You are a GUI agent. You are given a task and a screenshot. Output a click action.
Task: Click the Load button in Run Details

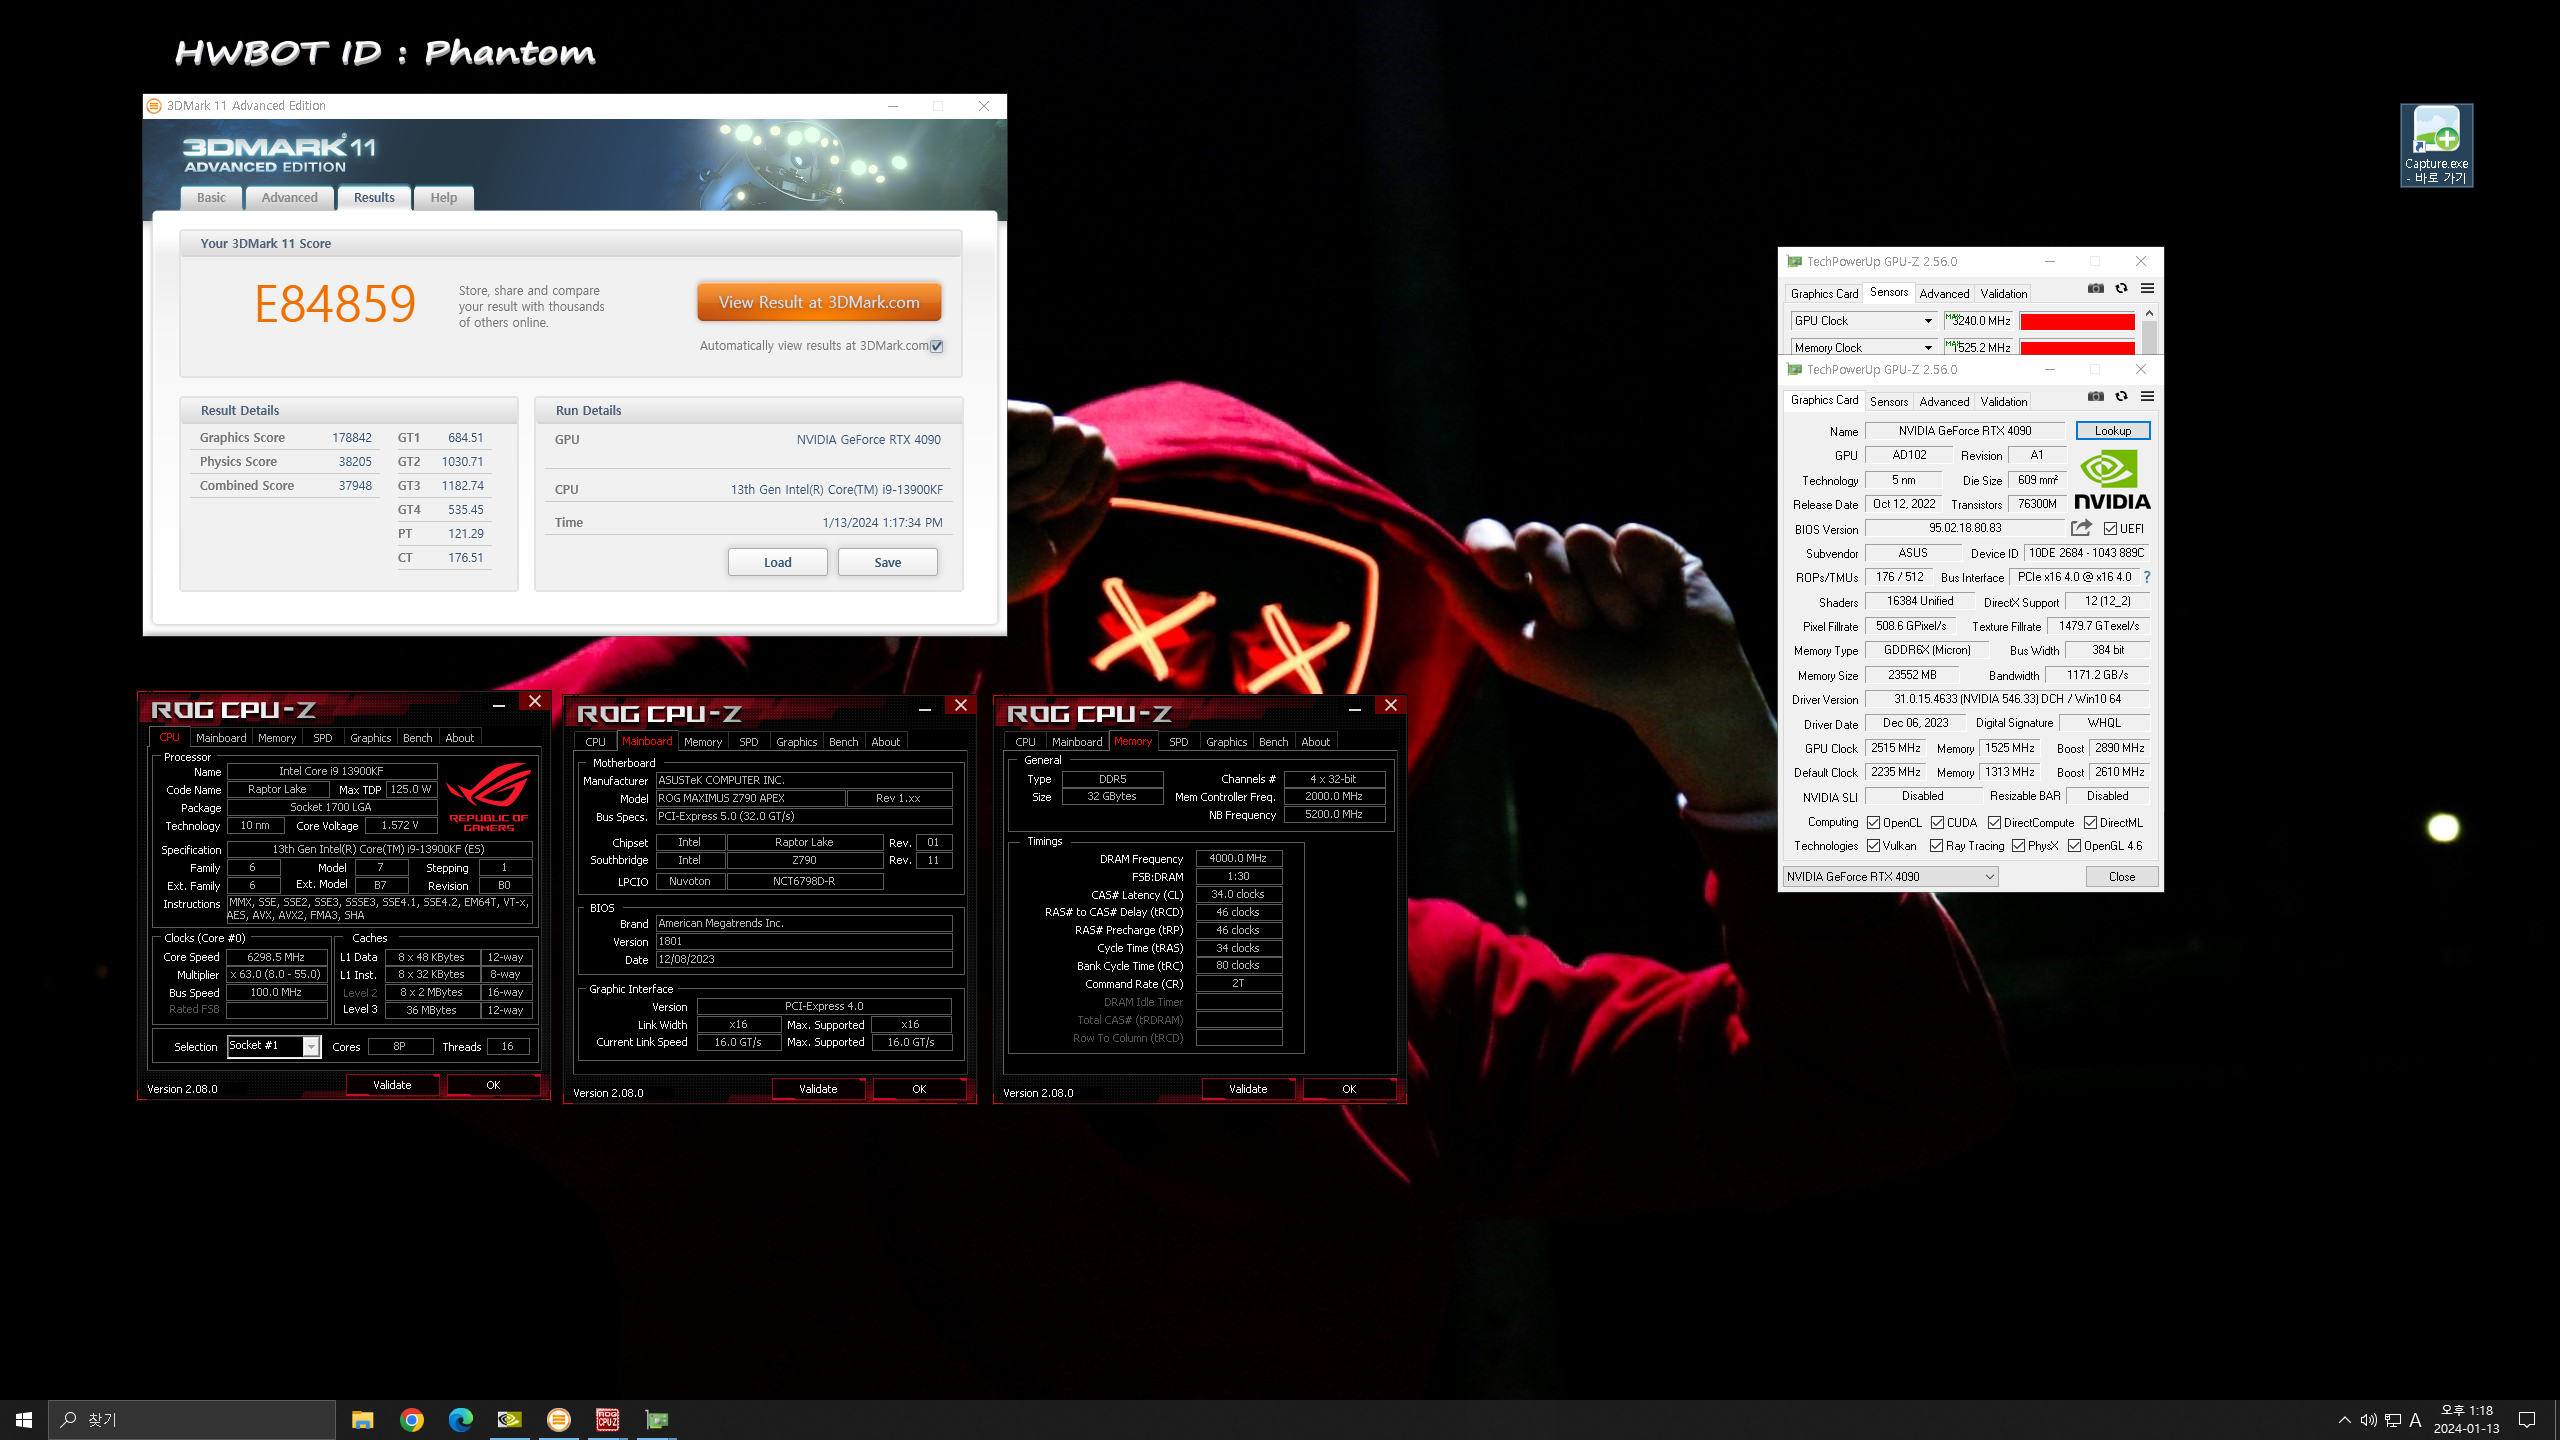(777, 562)
